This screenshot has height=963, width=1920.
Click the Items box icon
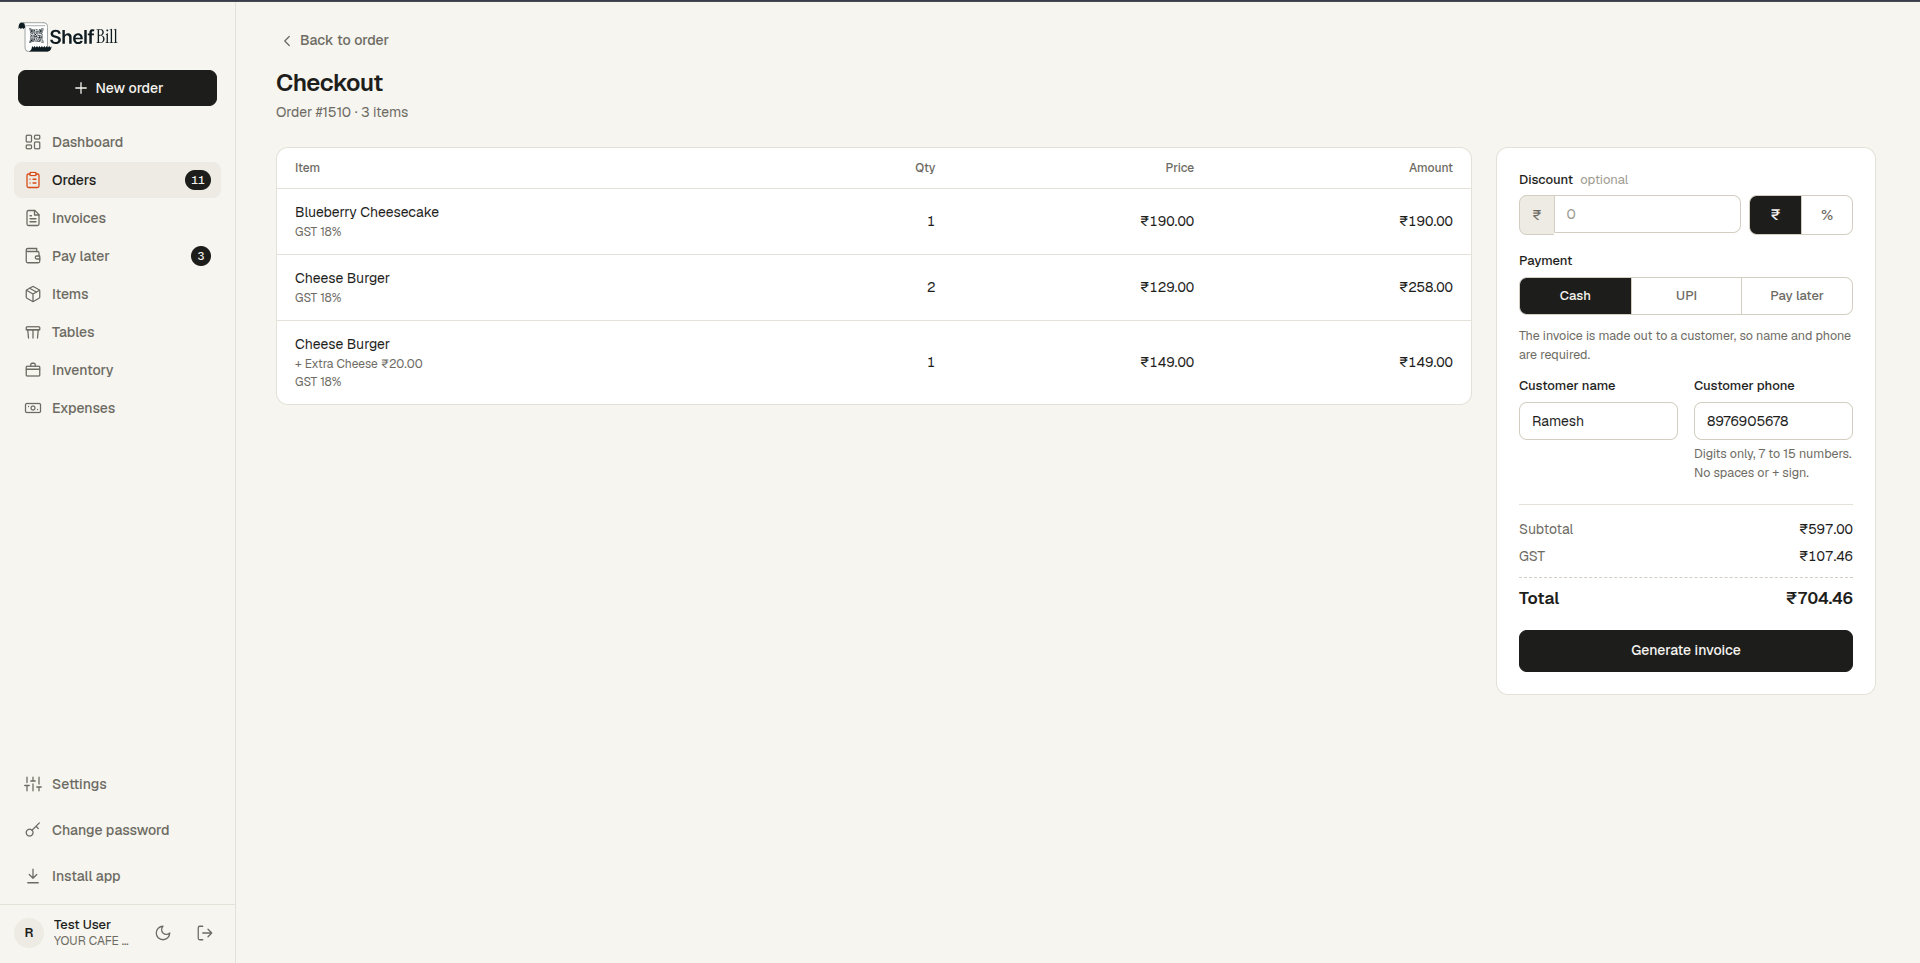pyautogui.click(x=33, y=294)
